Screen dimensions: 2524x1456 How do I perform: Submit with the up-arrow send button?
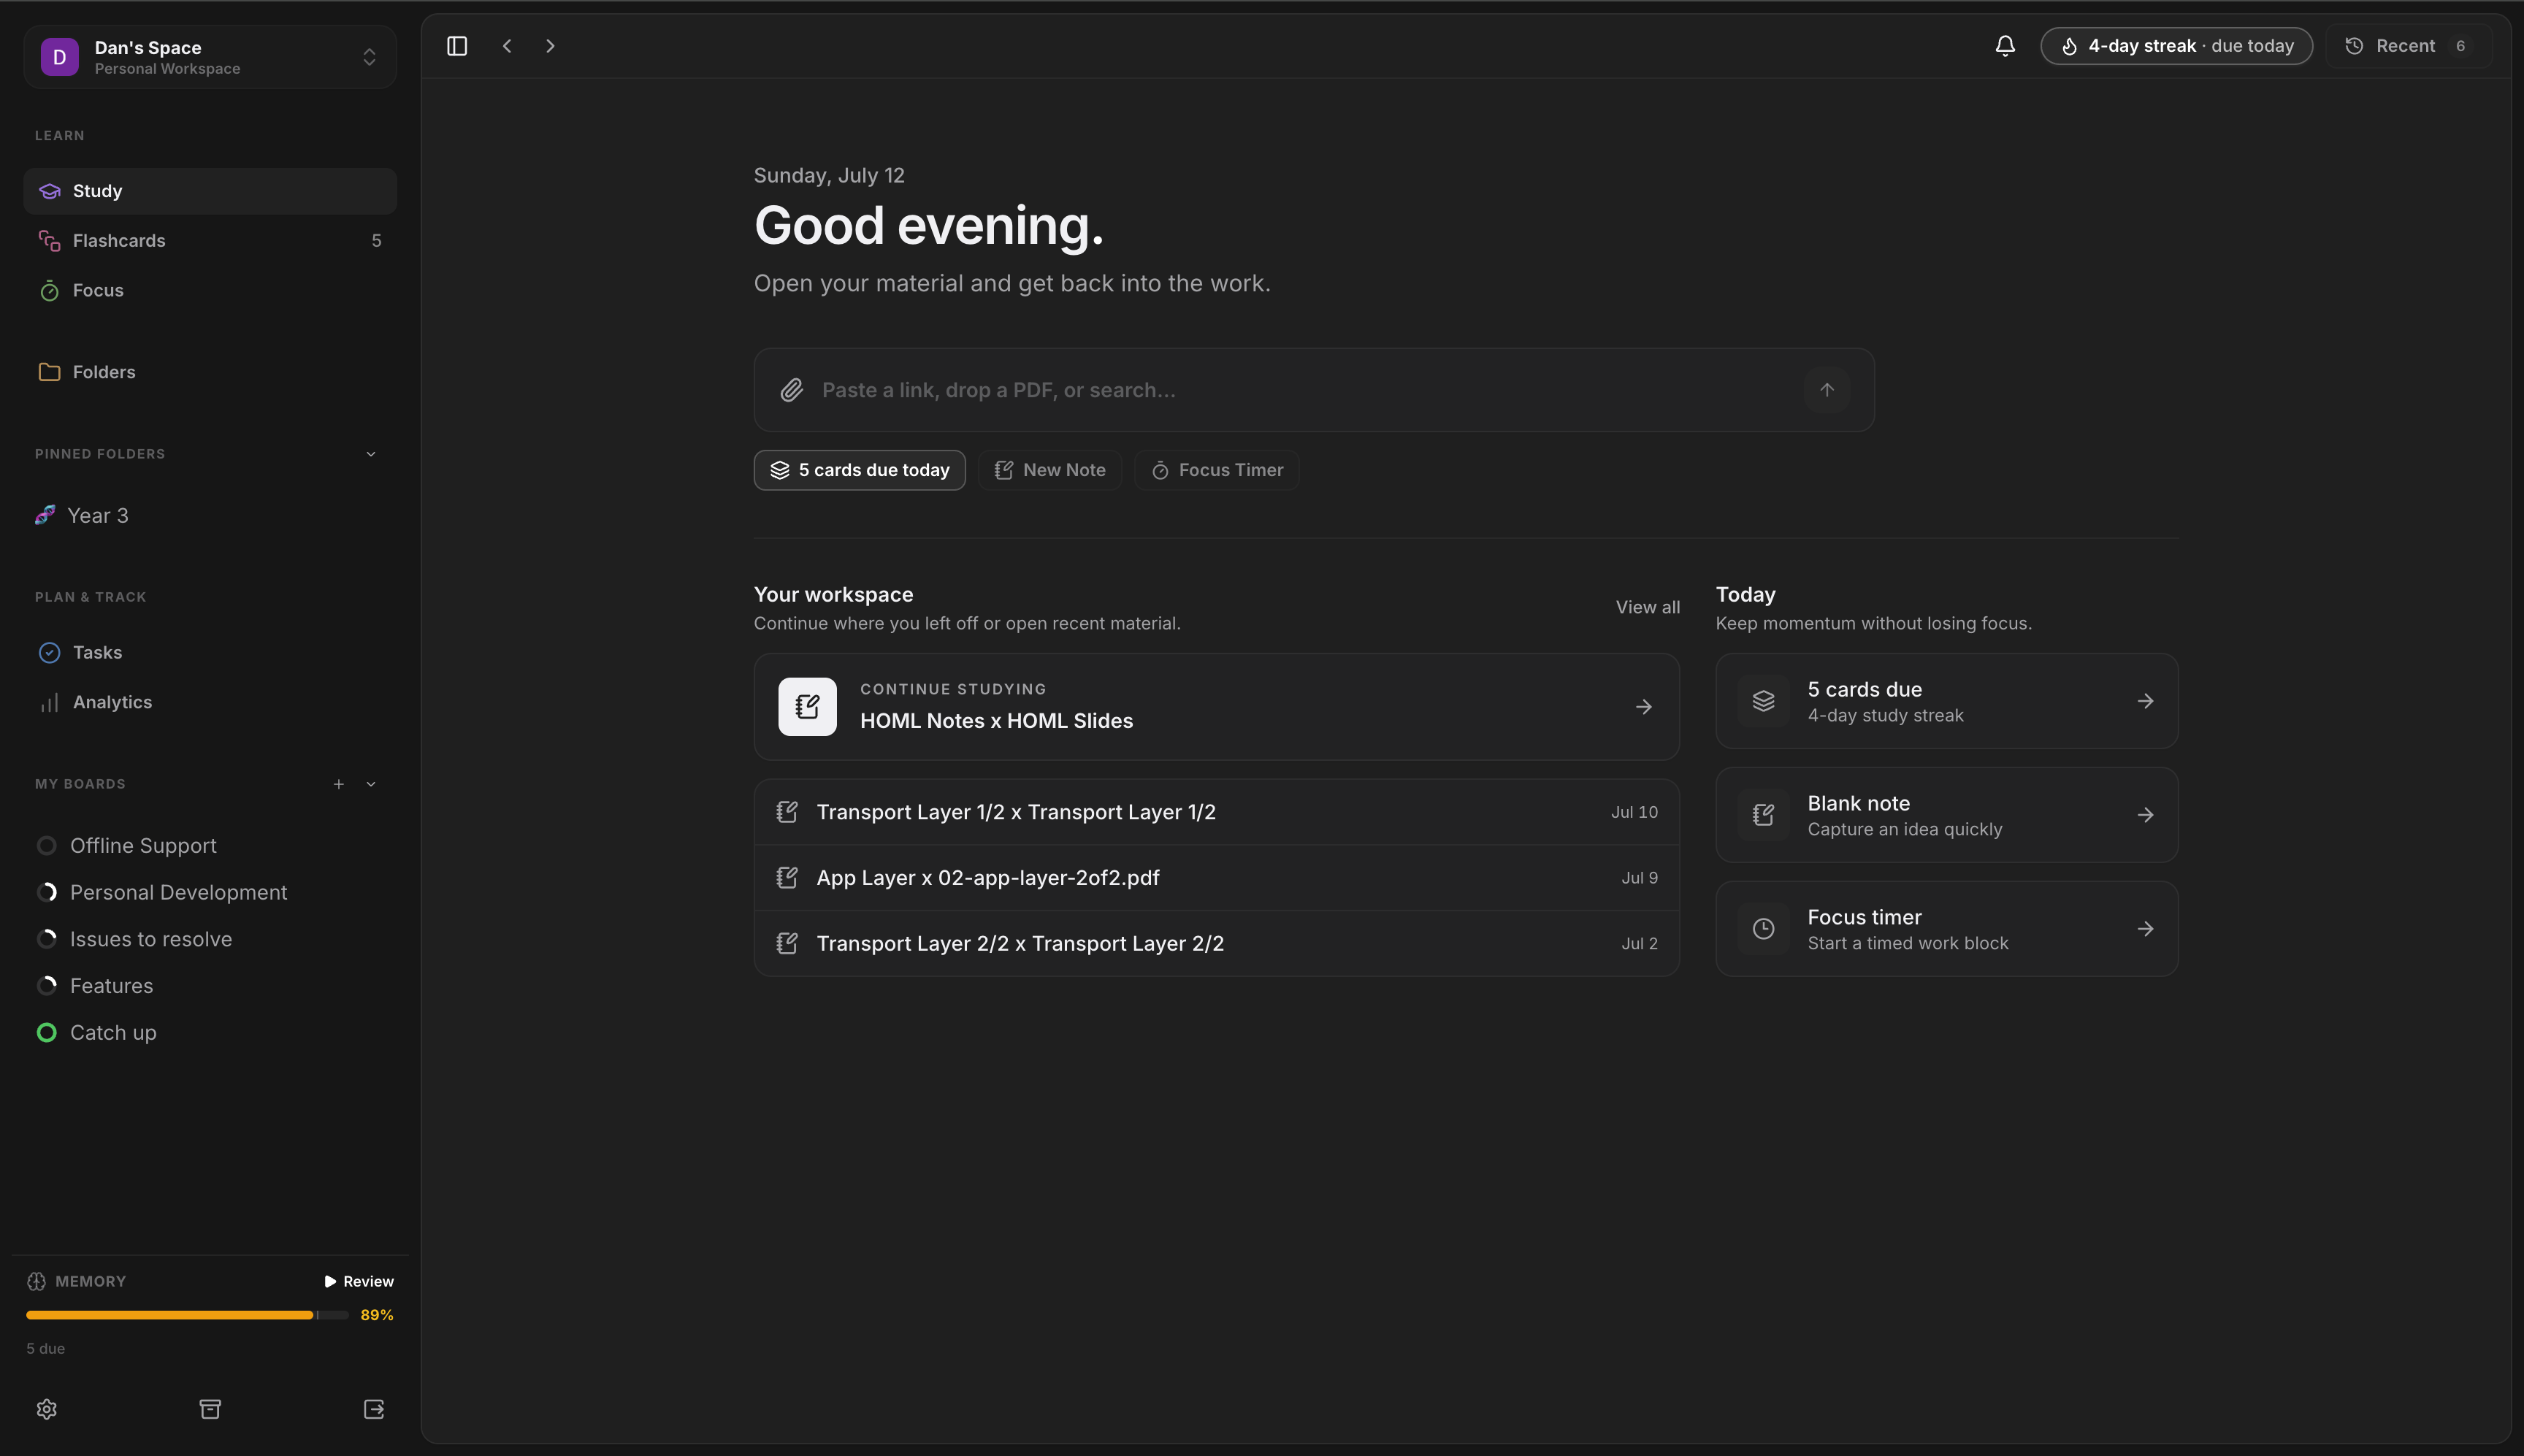click(x=1827, y=390)
